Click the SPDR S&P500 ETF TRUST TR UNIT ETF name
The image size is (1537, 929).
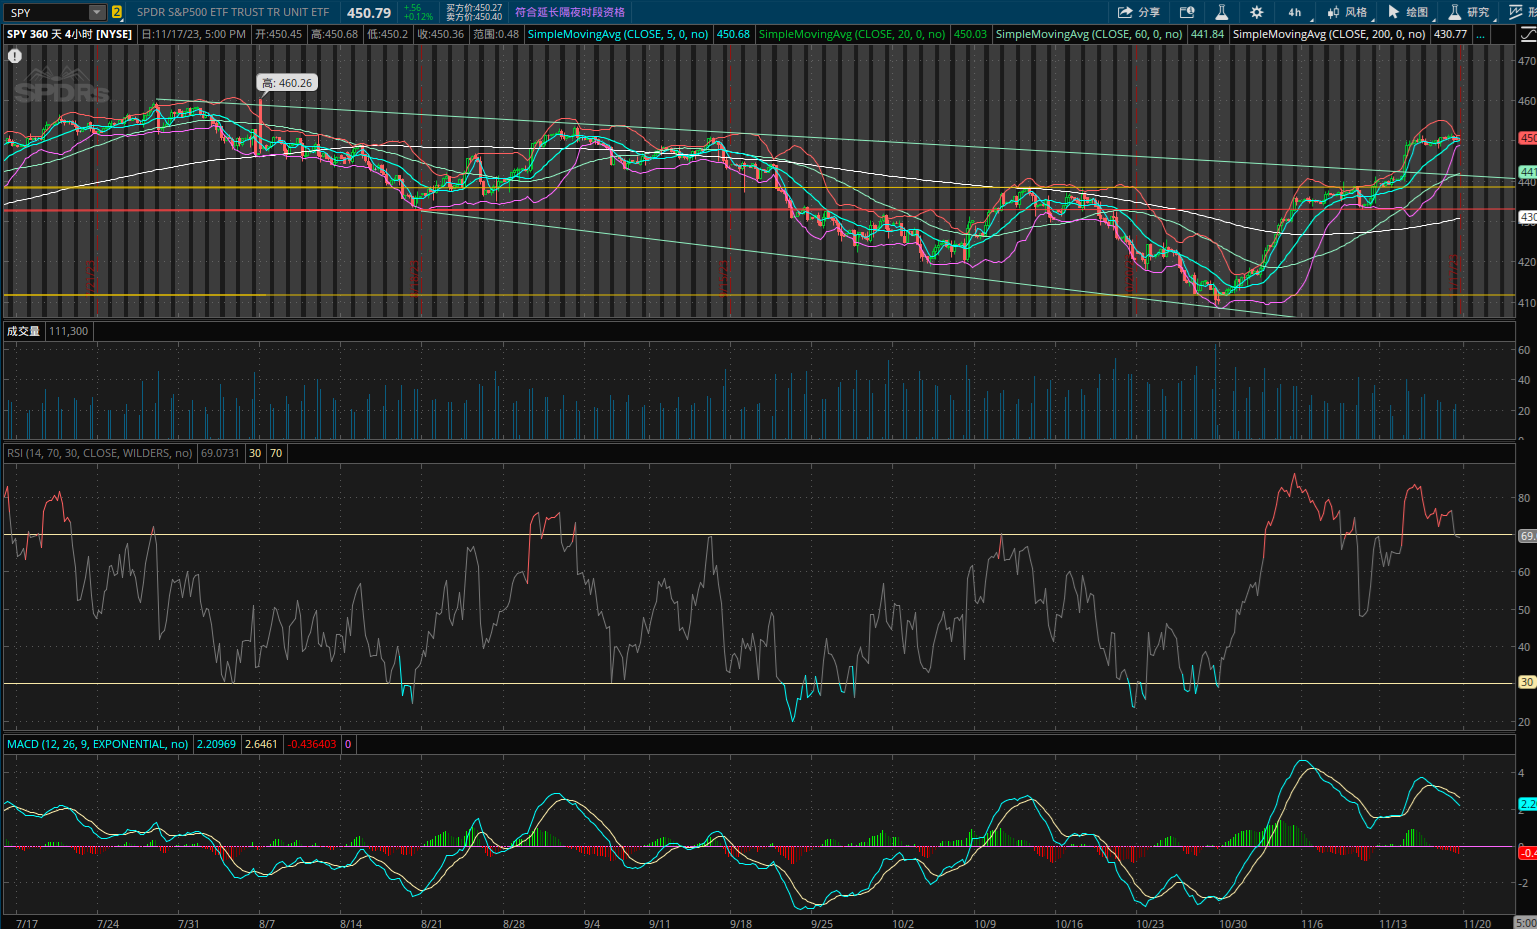click(233, 12)
